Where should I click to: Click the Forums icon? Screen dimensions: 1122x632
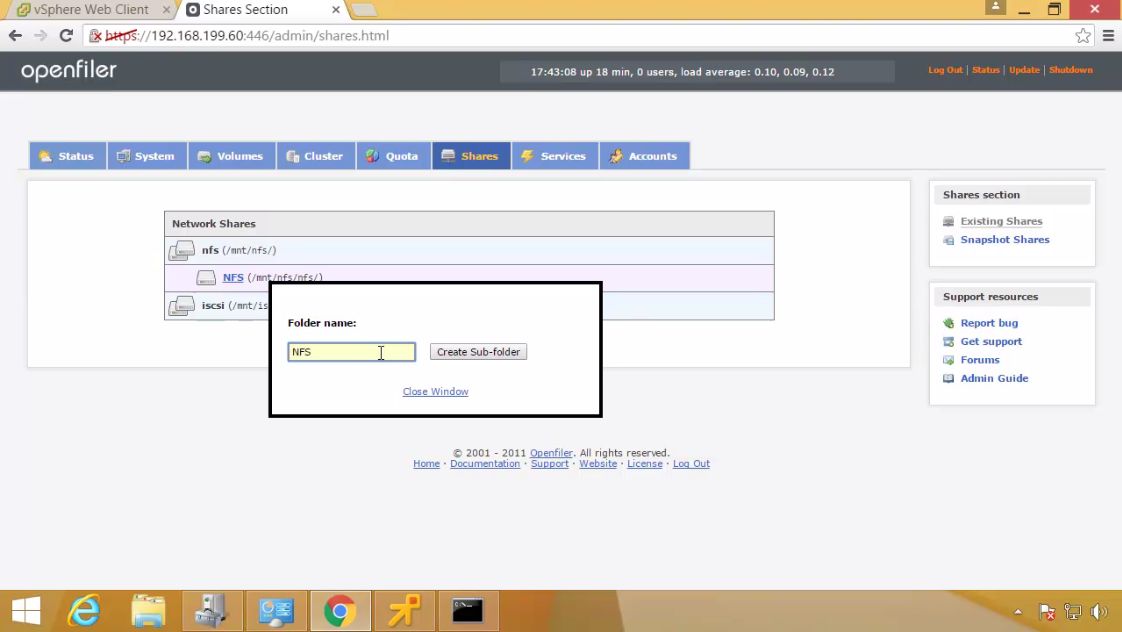click(x=948, y=360)
